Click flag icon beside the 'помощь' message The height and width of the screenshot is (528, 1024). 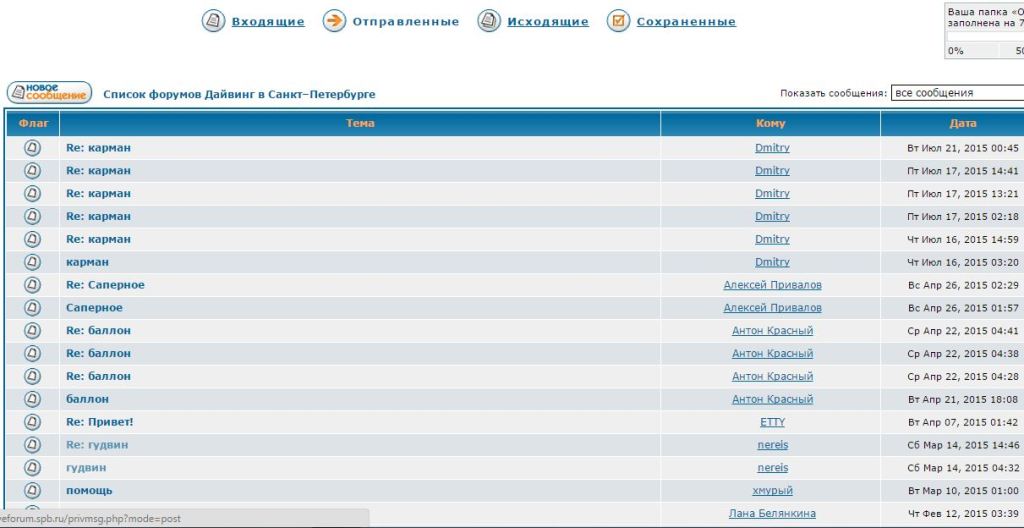pyautogui.click(x=32, y=491)
